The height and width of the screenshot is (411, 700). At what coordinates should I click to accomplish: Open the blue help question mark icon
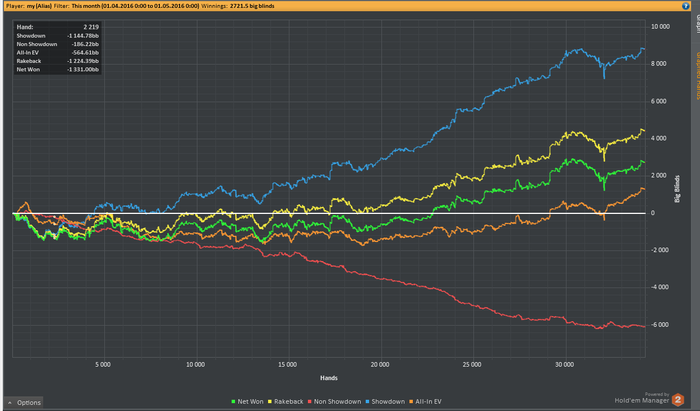click(x=686, y=6)
